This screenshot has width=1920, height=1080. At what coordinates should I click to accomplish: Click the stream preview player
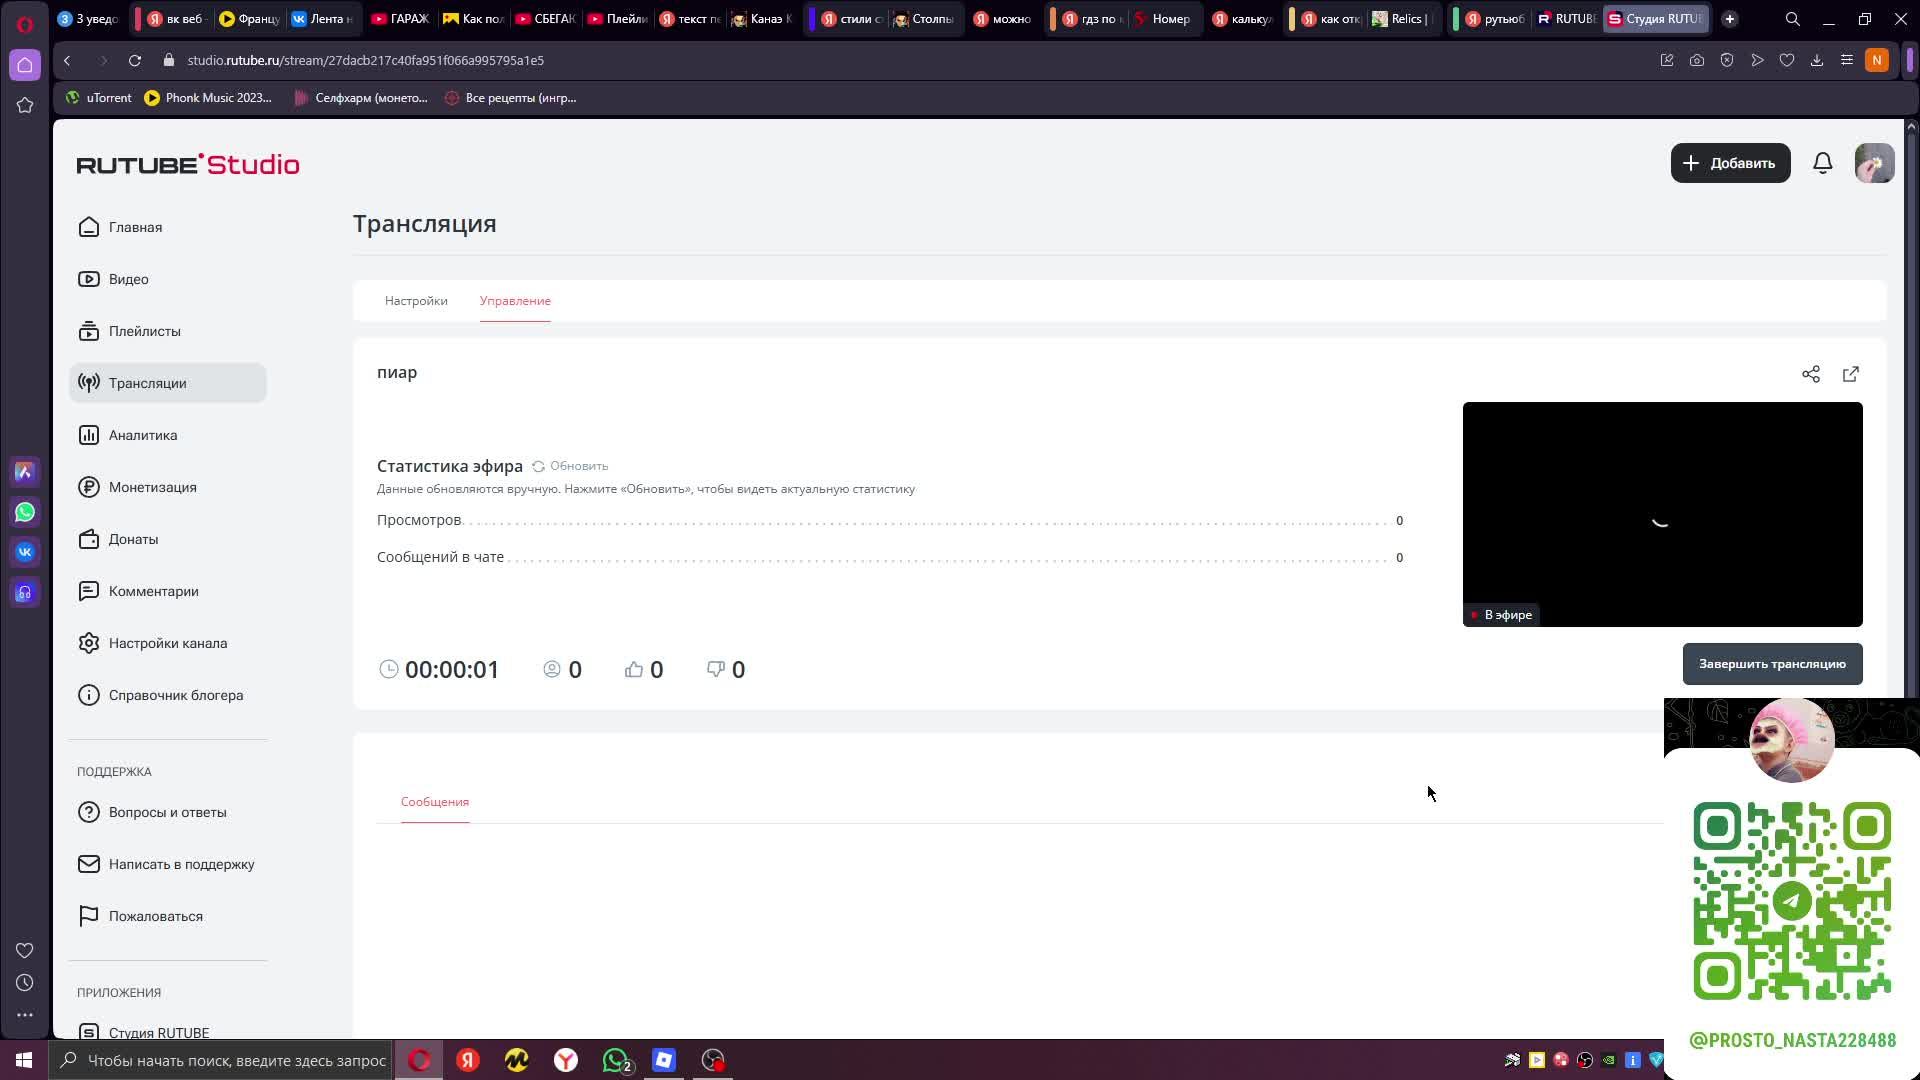pos(1661,514)
